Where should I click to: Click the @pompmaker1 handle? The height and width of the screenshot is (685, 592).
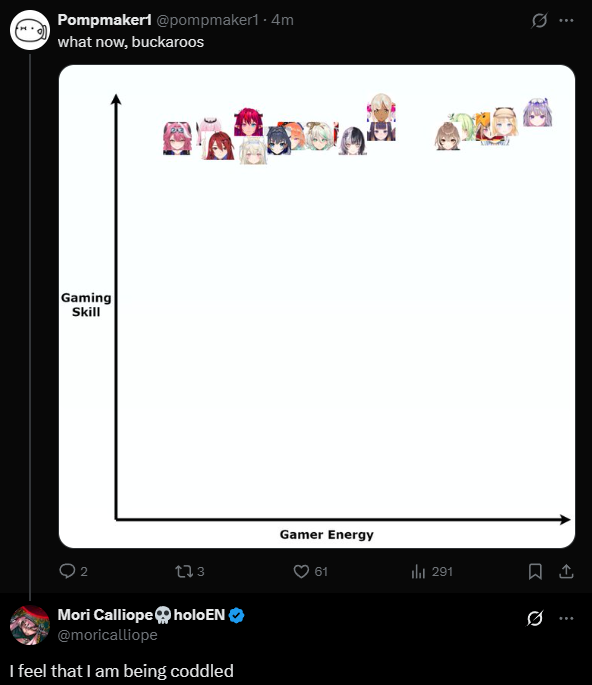pyautogui.click(x=207, y=20)
